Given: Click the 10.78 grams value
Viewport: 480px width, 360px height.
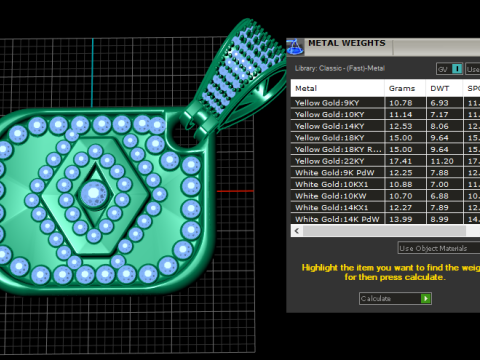Looking at the screenshot, I should 401,103.
